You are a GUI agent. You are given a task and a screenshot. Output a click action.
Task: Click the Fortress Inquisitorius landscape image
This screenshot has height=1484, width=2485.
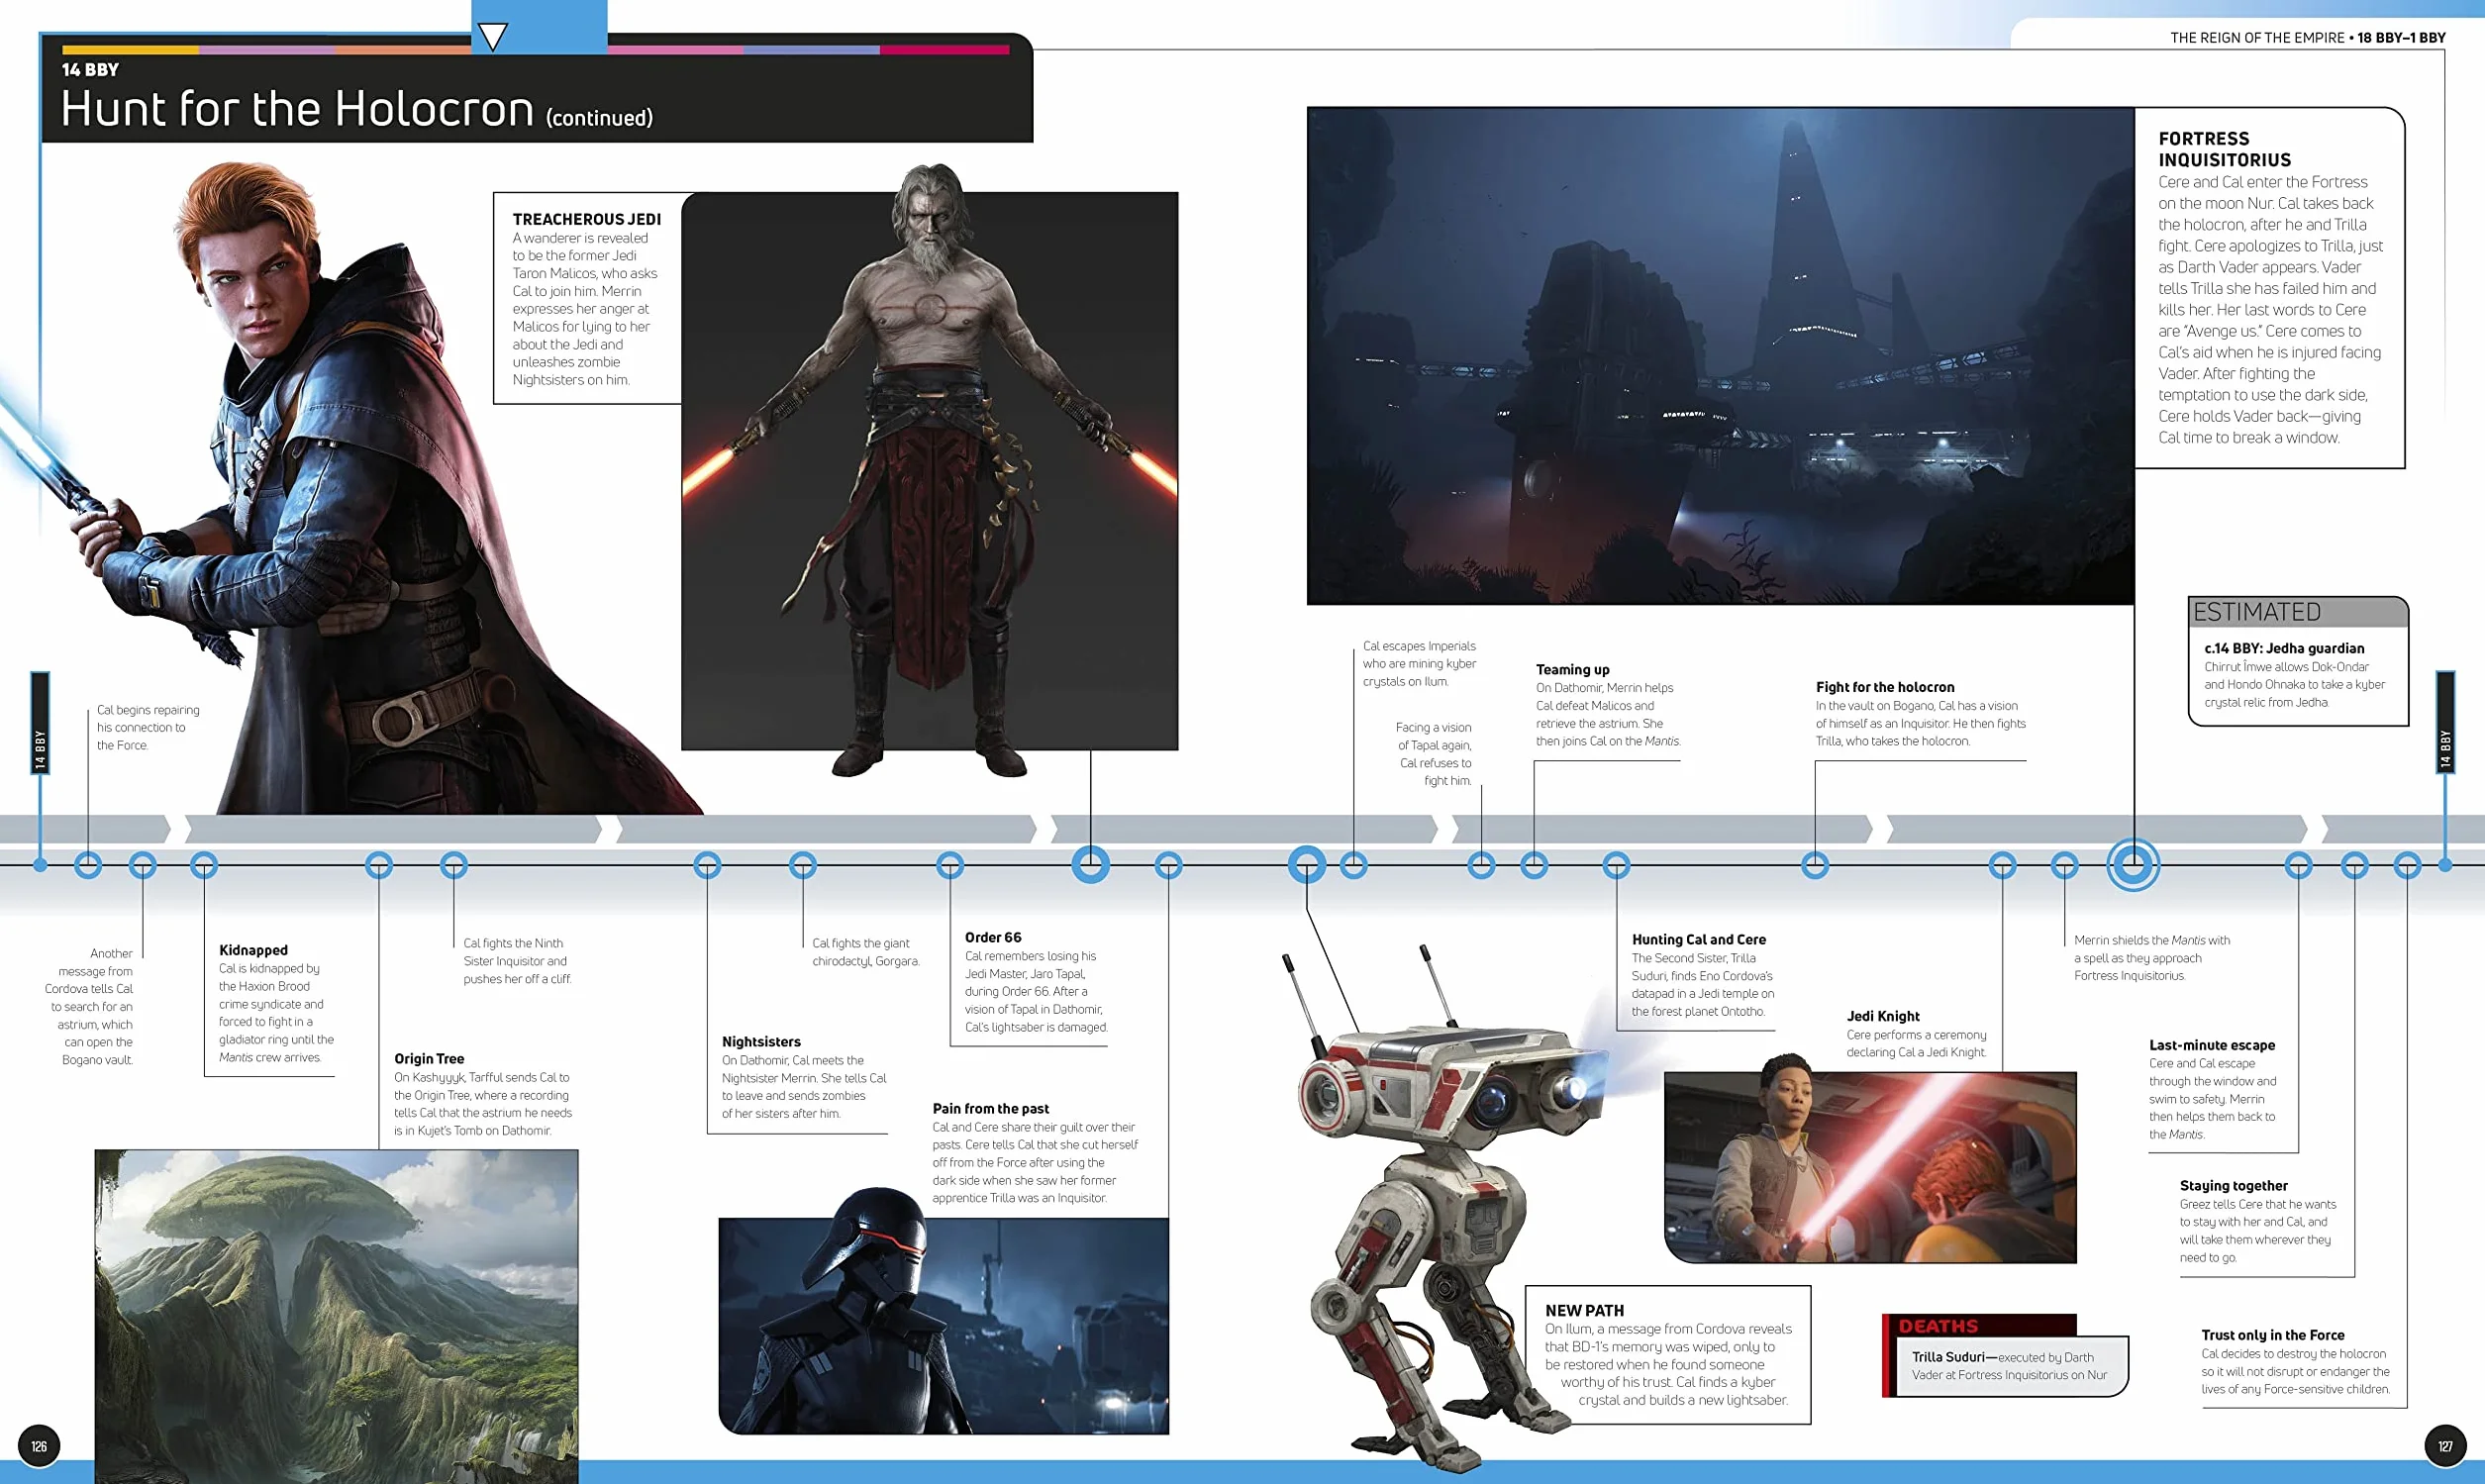pos(1720,356)
